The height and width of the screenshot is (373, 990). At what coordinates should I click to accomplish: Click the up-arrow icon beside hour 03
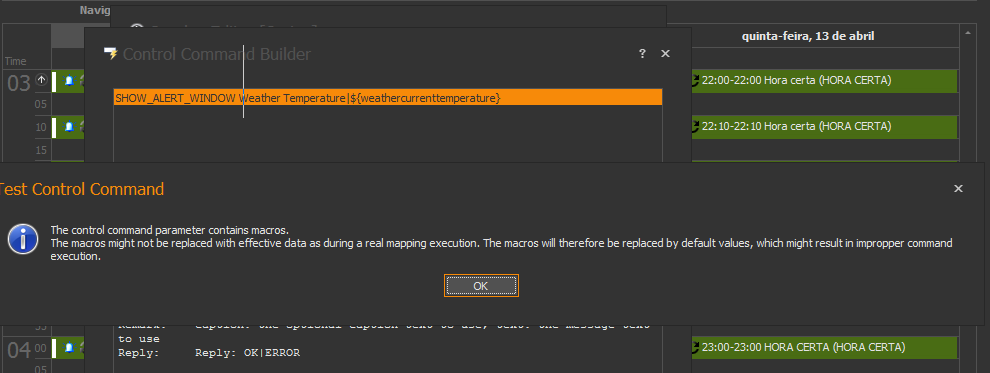point(42,80)
